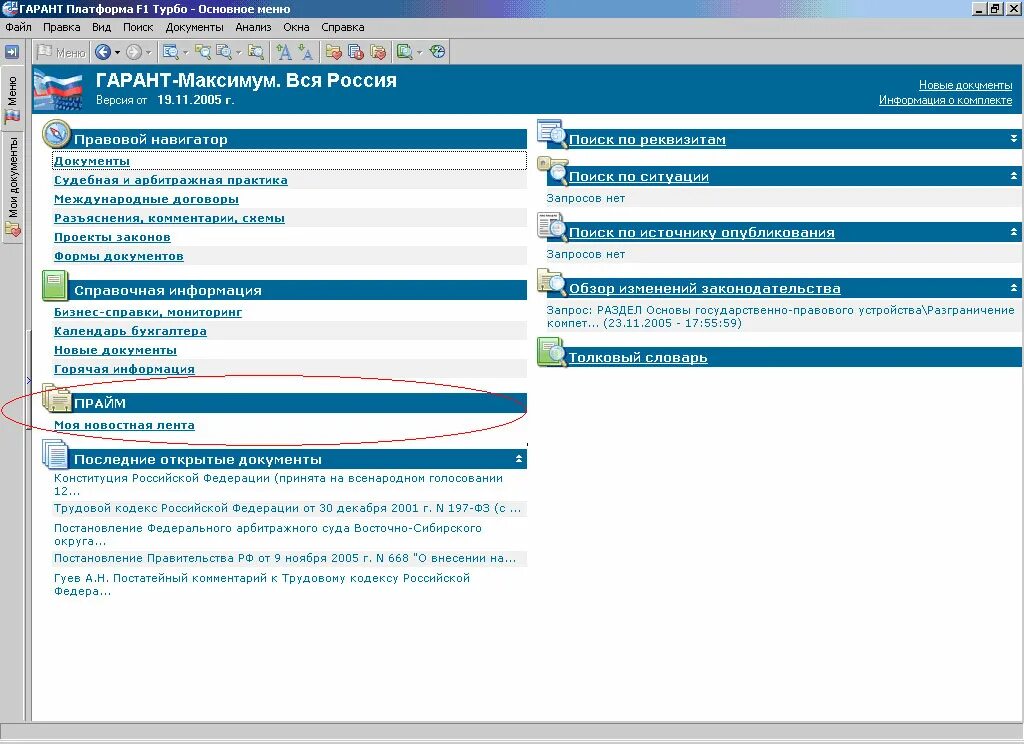Toggle the side panel pin icon
The width and height of the screenshot is (1024, 744).
point(12,52)
